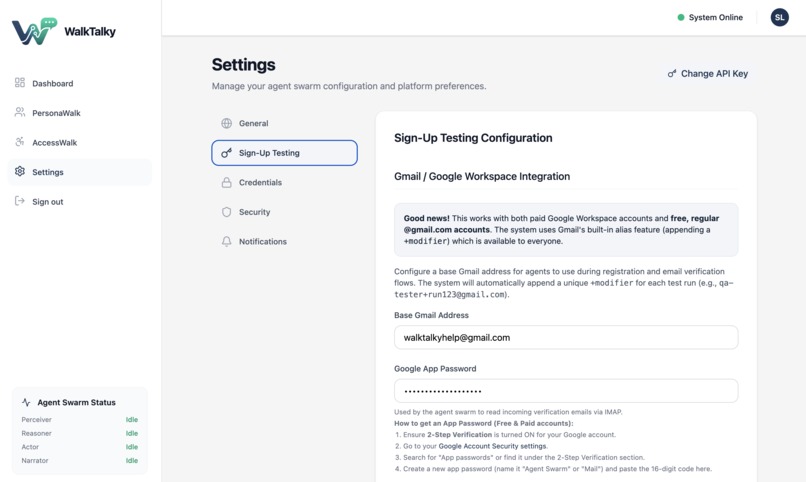Select Settings in the sidebar
The height and width of the screenshot is (482, 806).
tap(80, 172)
